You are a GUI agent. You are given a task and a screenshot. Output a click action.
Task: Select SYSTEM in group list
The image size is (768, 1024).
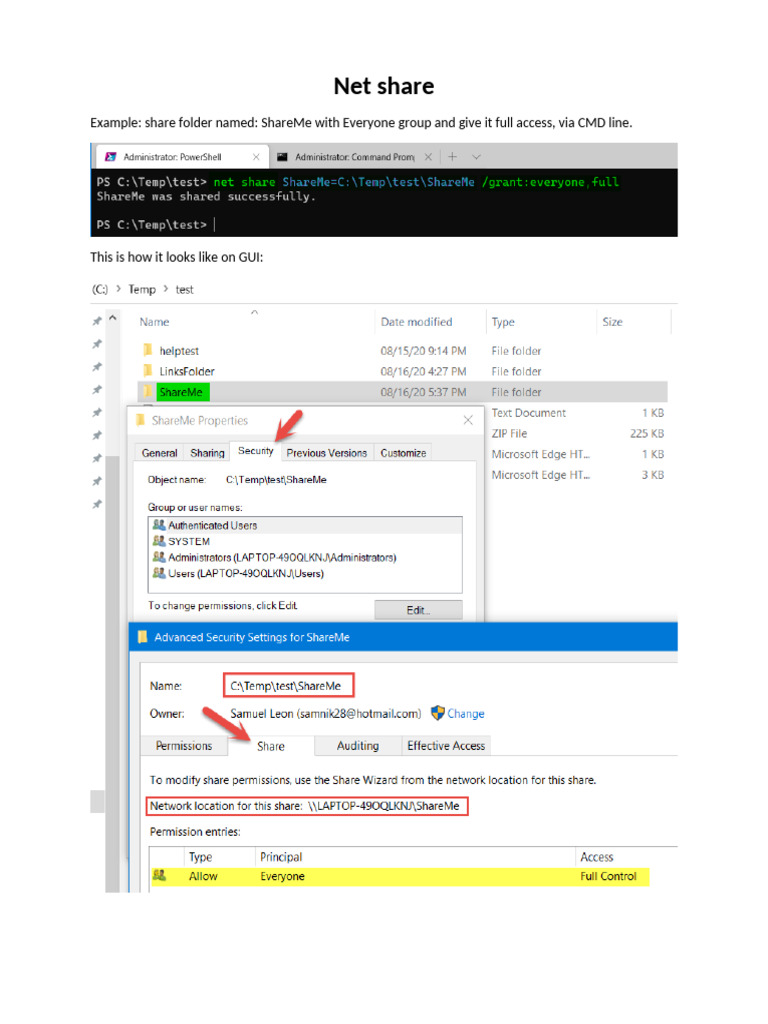[305, 541]
